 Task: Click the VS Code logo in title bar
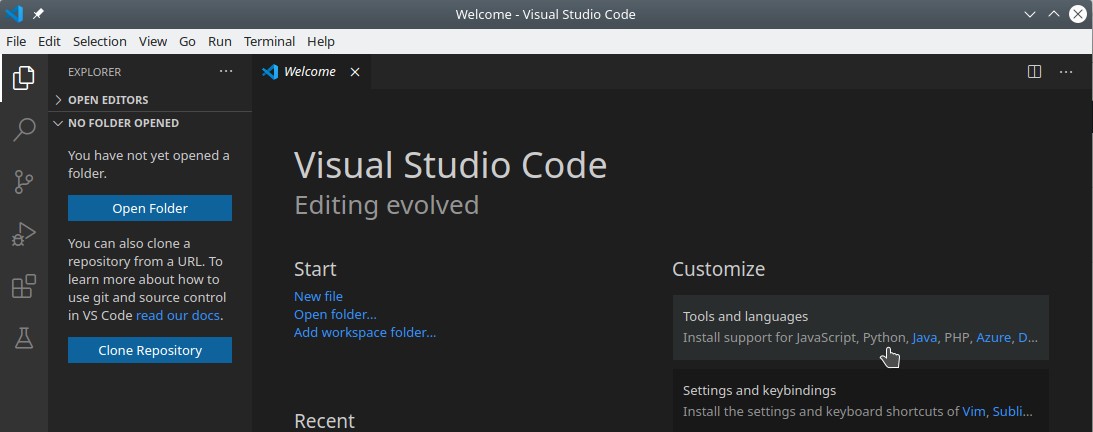pos(14,14)
